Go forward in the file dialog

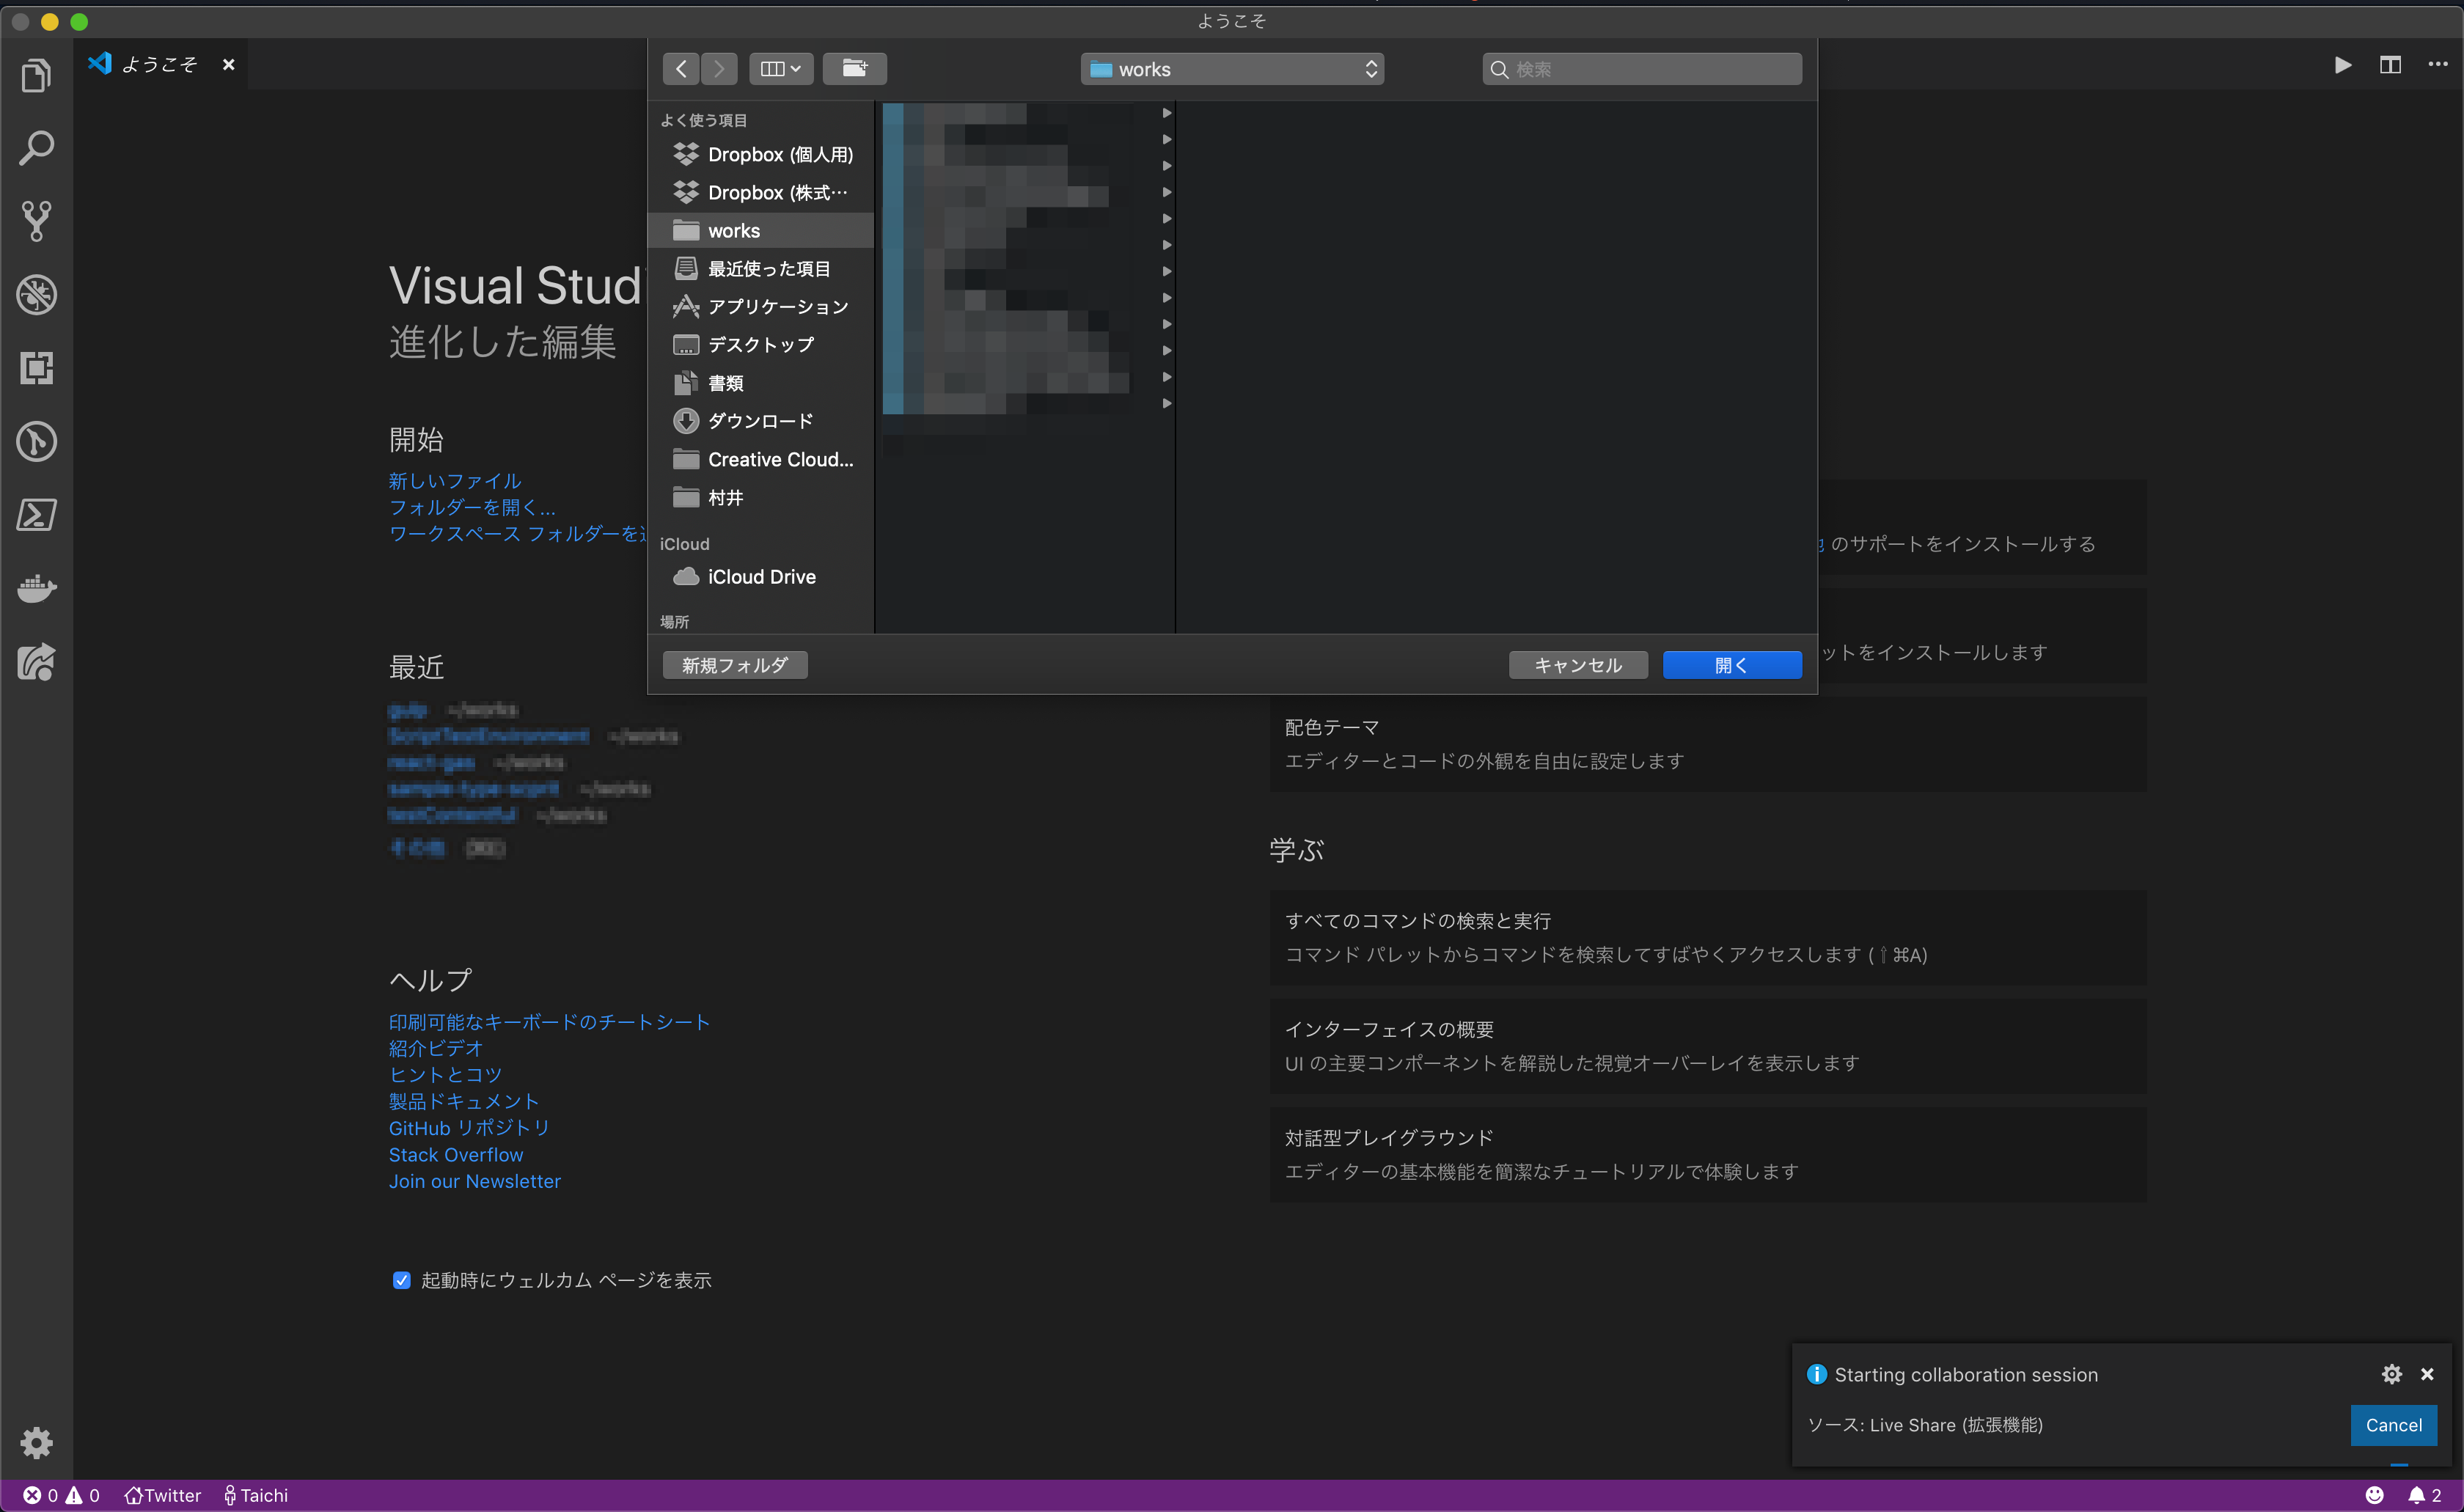[x=719, y=69]
